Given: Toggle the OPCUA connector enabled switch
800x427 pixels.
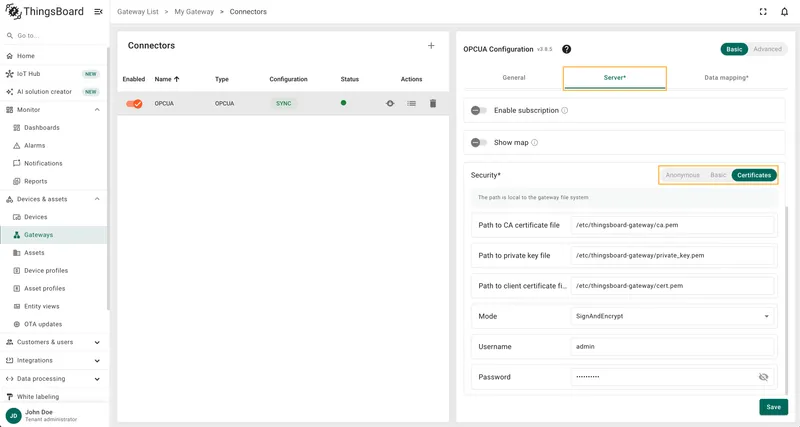Looking at the screenshot, I should (134, 104).
